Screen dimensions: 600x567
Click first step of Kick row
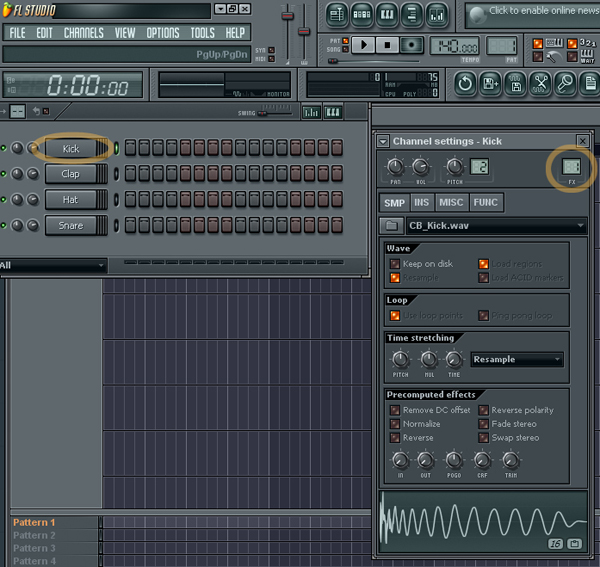130,148
